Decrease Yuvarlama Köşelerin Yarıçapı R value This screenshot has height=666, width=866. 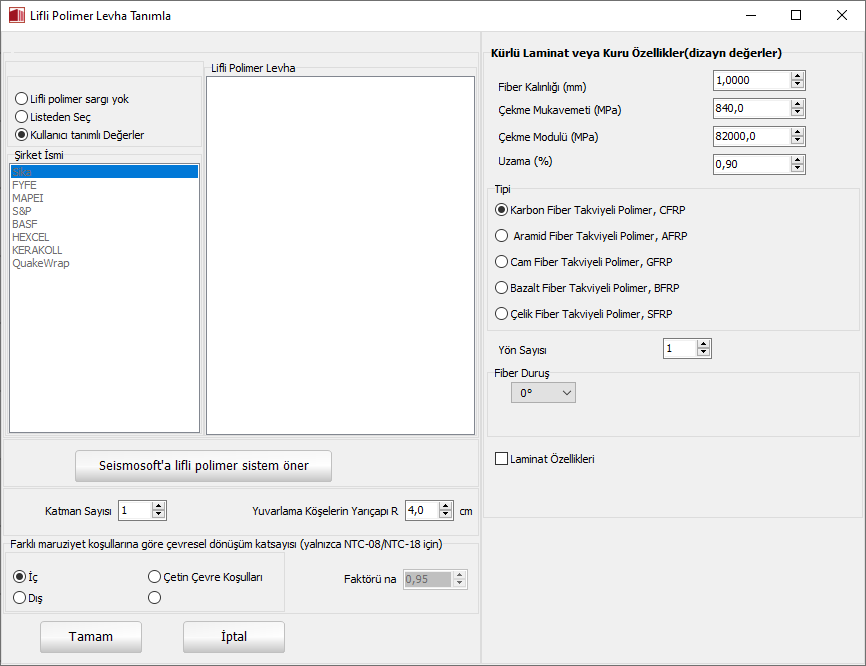click(447, 514)
